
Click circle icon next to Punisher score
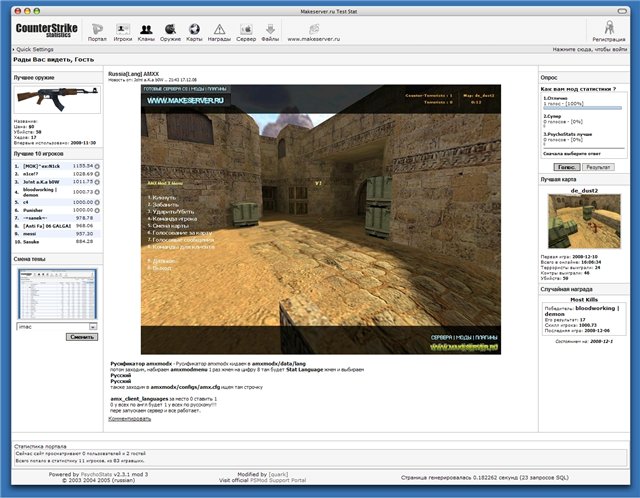click(x=97, y=211)
